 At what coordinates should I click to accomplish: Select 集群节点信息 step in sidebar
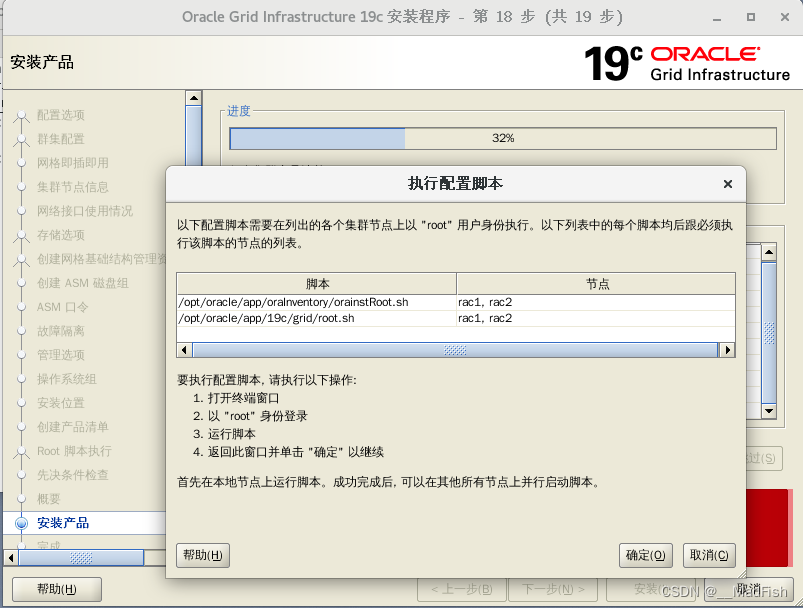coord(73,187)
